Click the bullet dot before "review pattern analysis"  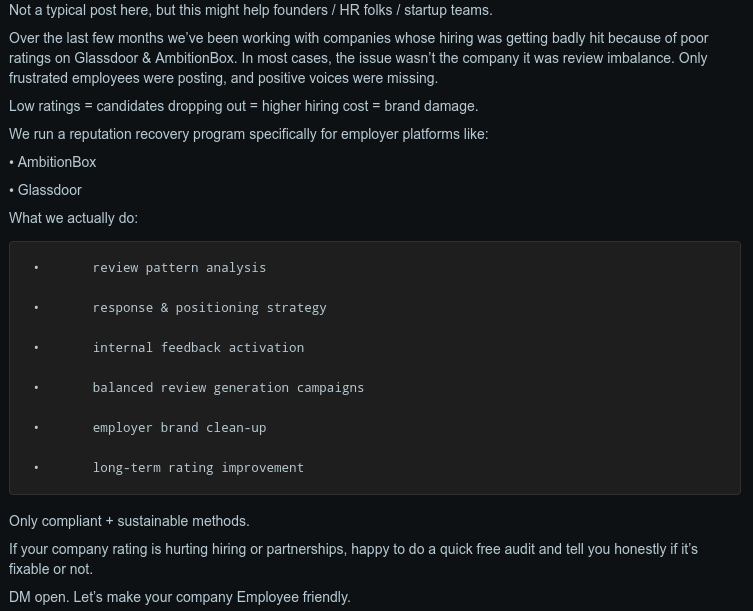coord(36,268)
